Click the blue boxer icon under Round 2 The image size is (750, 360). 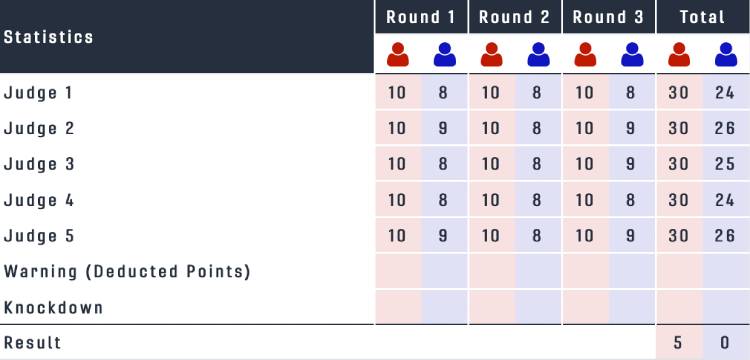coord(538,55)
